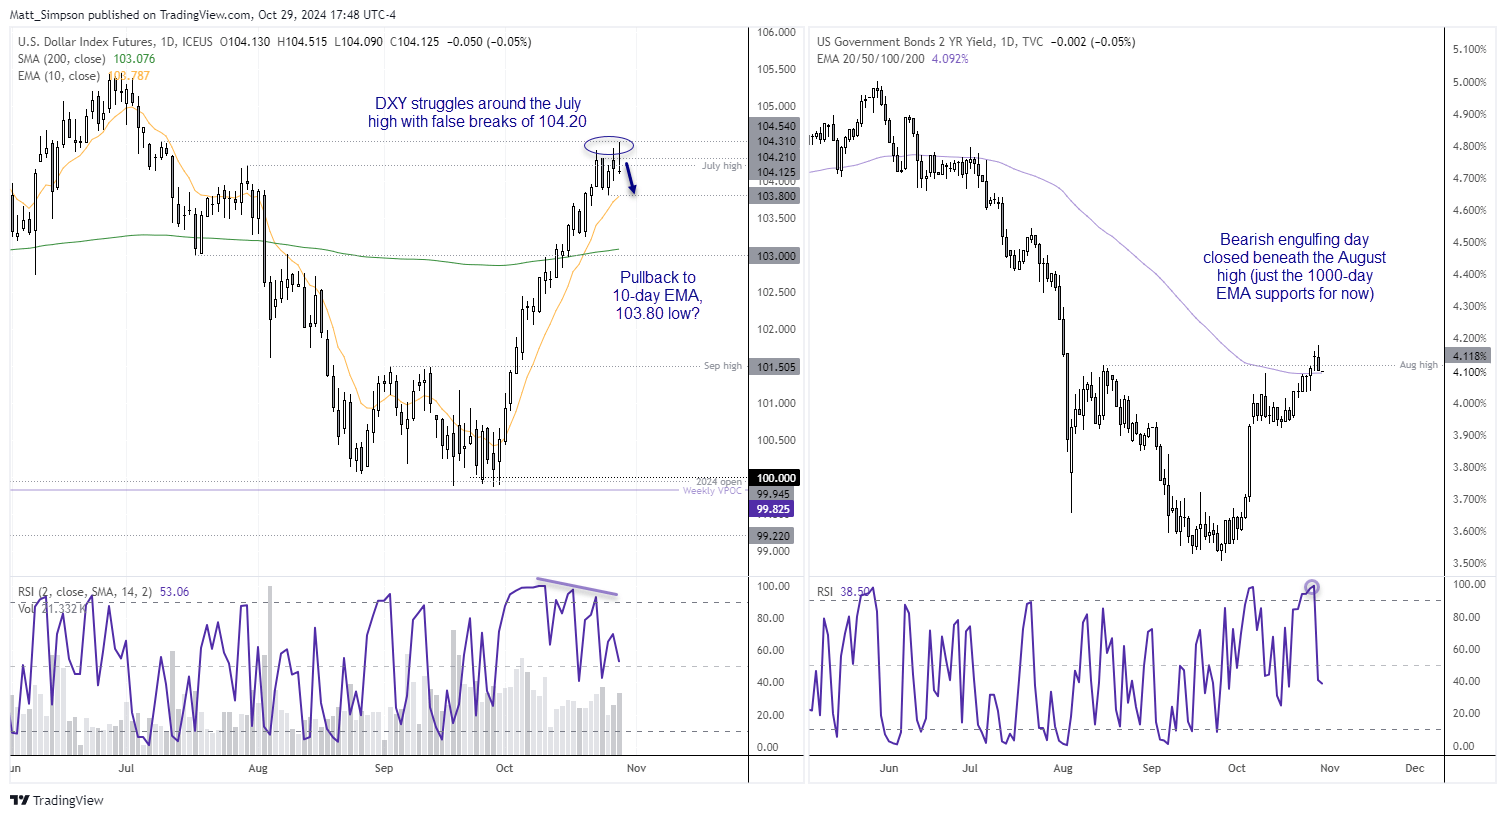Click the 'DXY struggles around the July high' annotation

click(477, 112)
